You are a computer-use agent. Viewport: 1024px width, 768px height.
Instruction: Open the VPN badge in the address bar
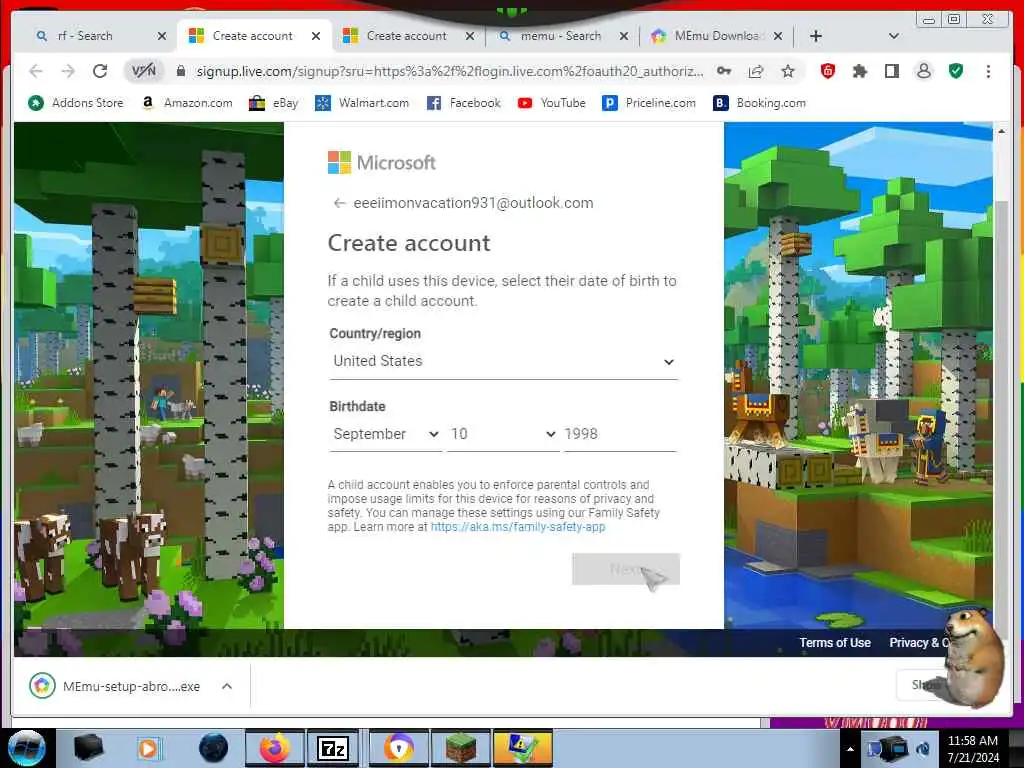(144, 71)
